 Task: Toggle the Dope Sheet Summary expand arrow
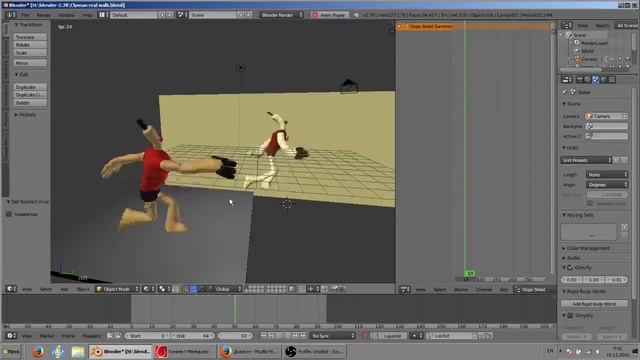400,27
